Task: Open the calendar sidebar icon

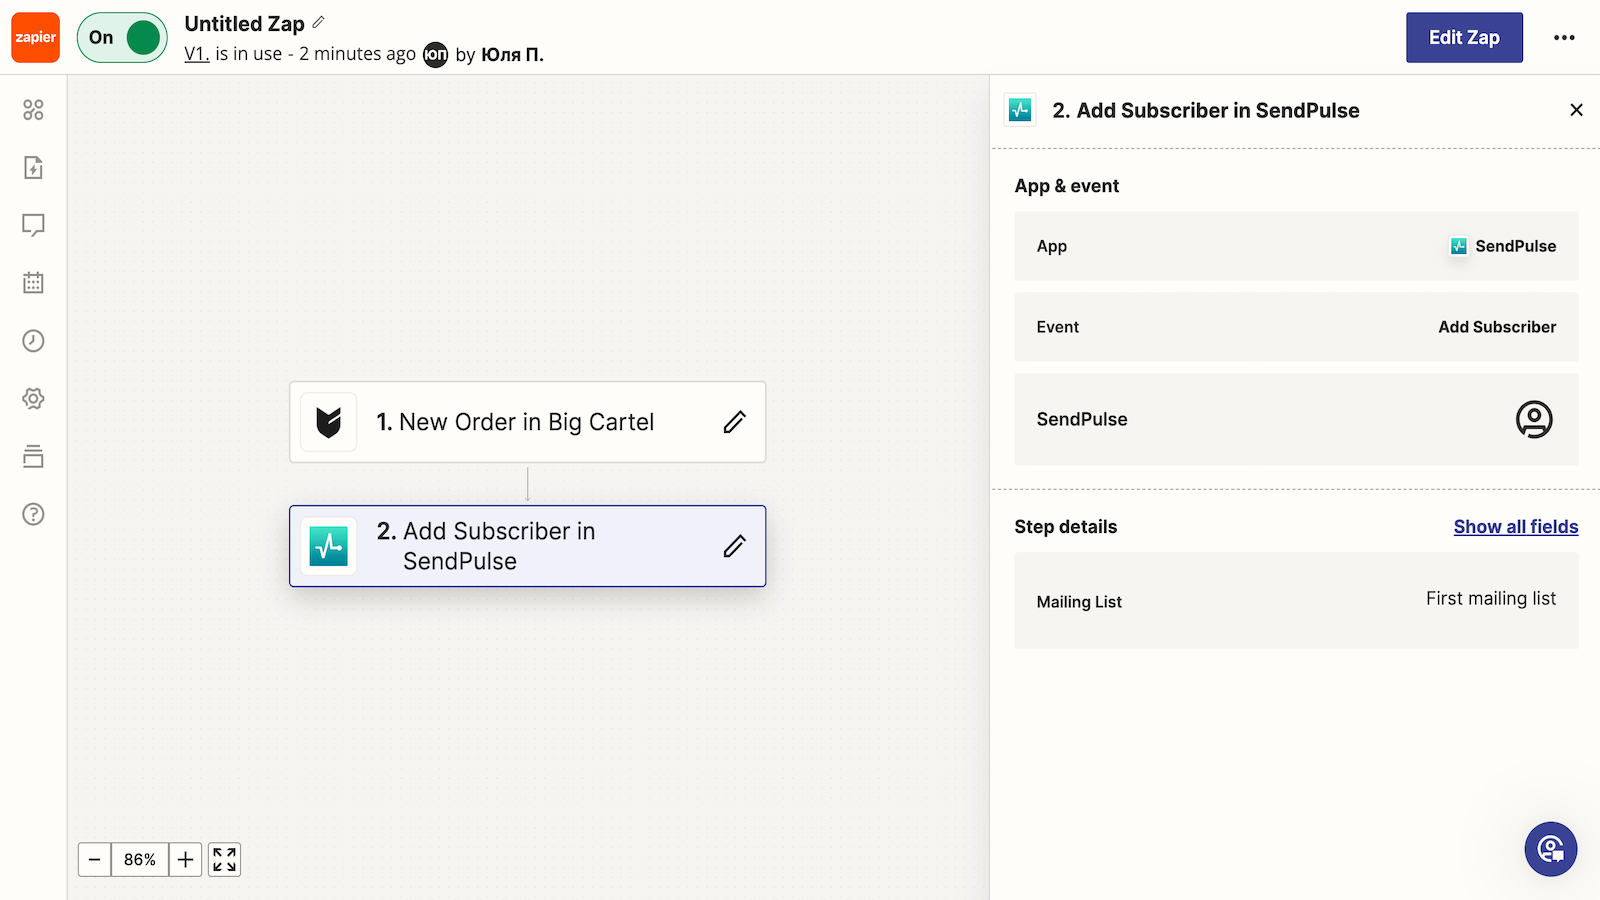Action: pyautogui.click(x=33, y=283)
